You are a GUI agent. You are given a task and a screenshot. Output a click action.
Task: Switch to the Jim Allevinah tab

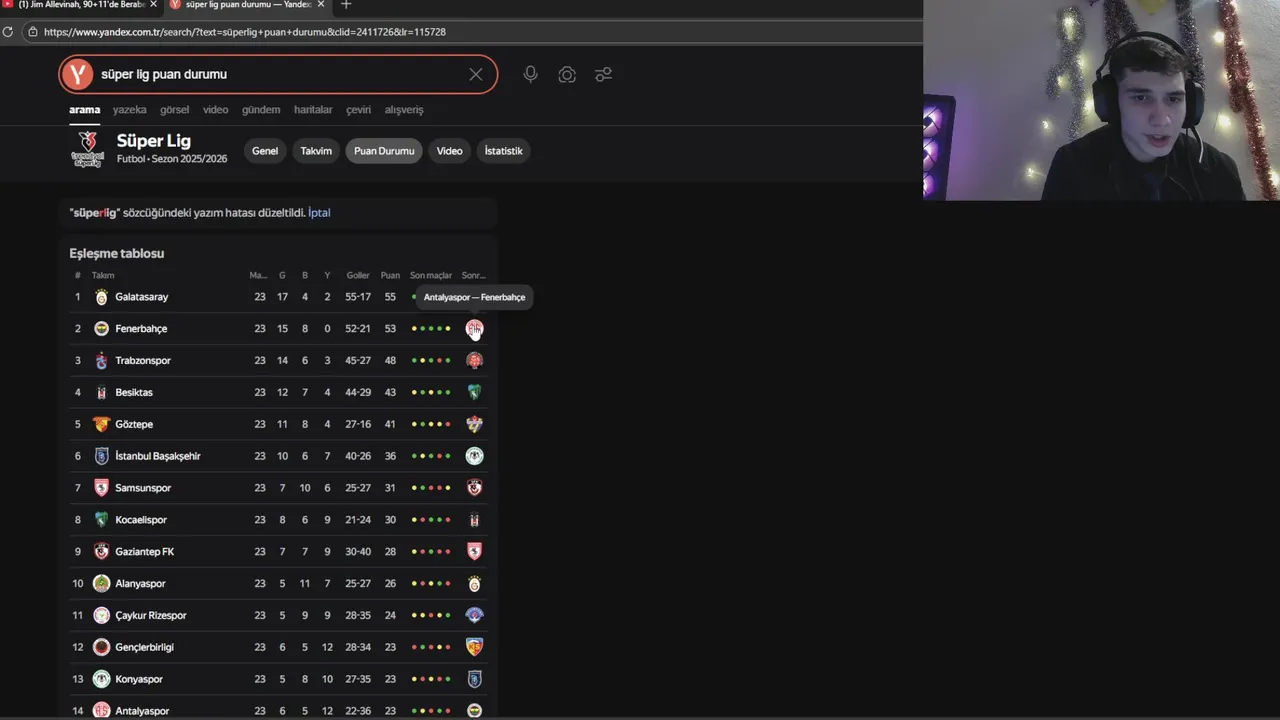pos(80,5)
